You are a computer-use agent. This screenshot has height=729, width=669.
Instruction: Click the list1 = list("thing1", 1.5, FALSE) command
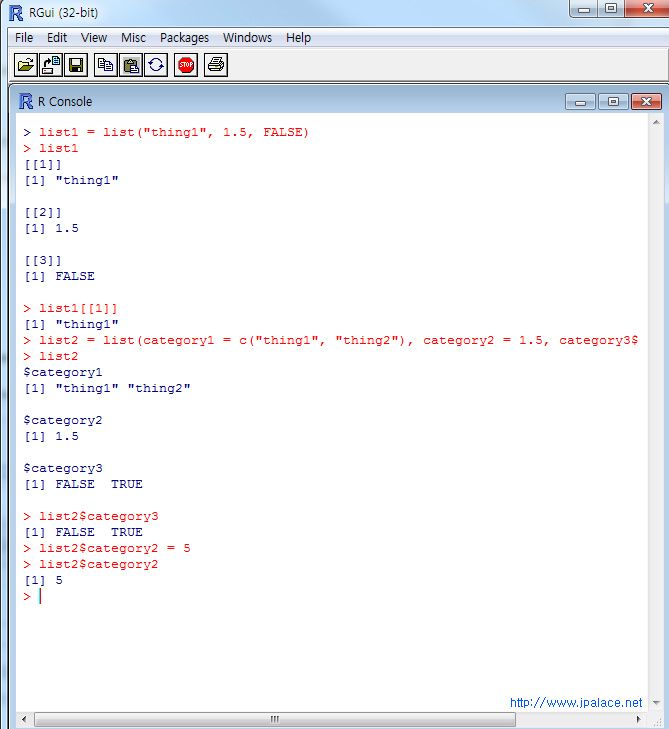coord(173,133)
